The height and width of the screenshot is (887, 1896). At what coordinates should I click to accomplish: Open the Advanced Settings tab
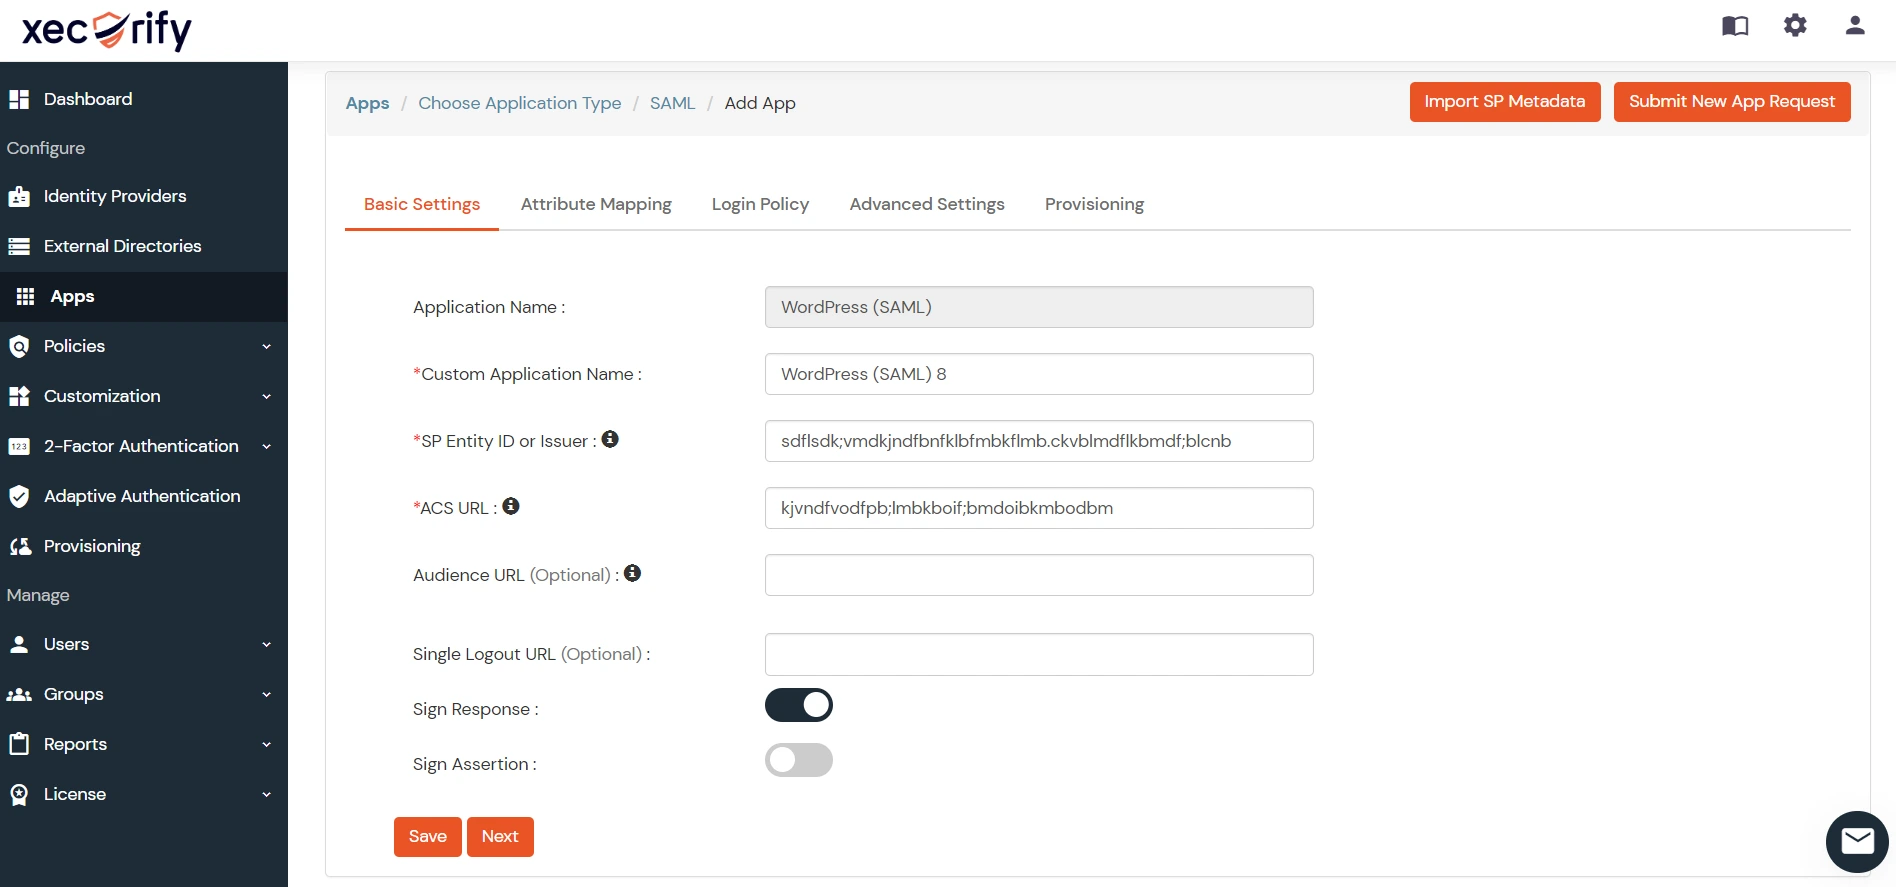pyautogui.click(x=926, y=204)
